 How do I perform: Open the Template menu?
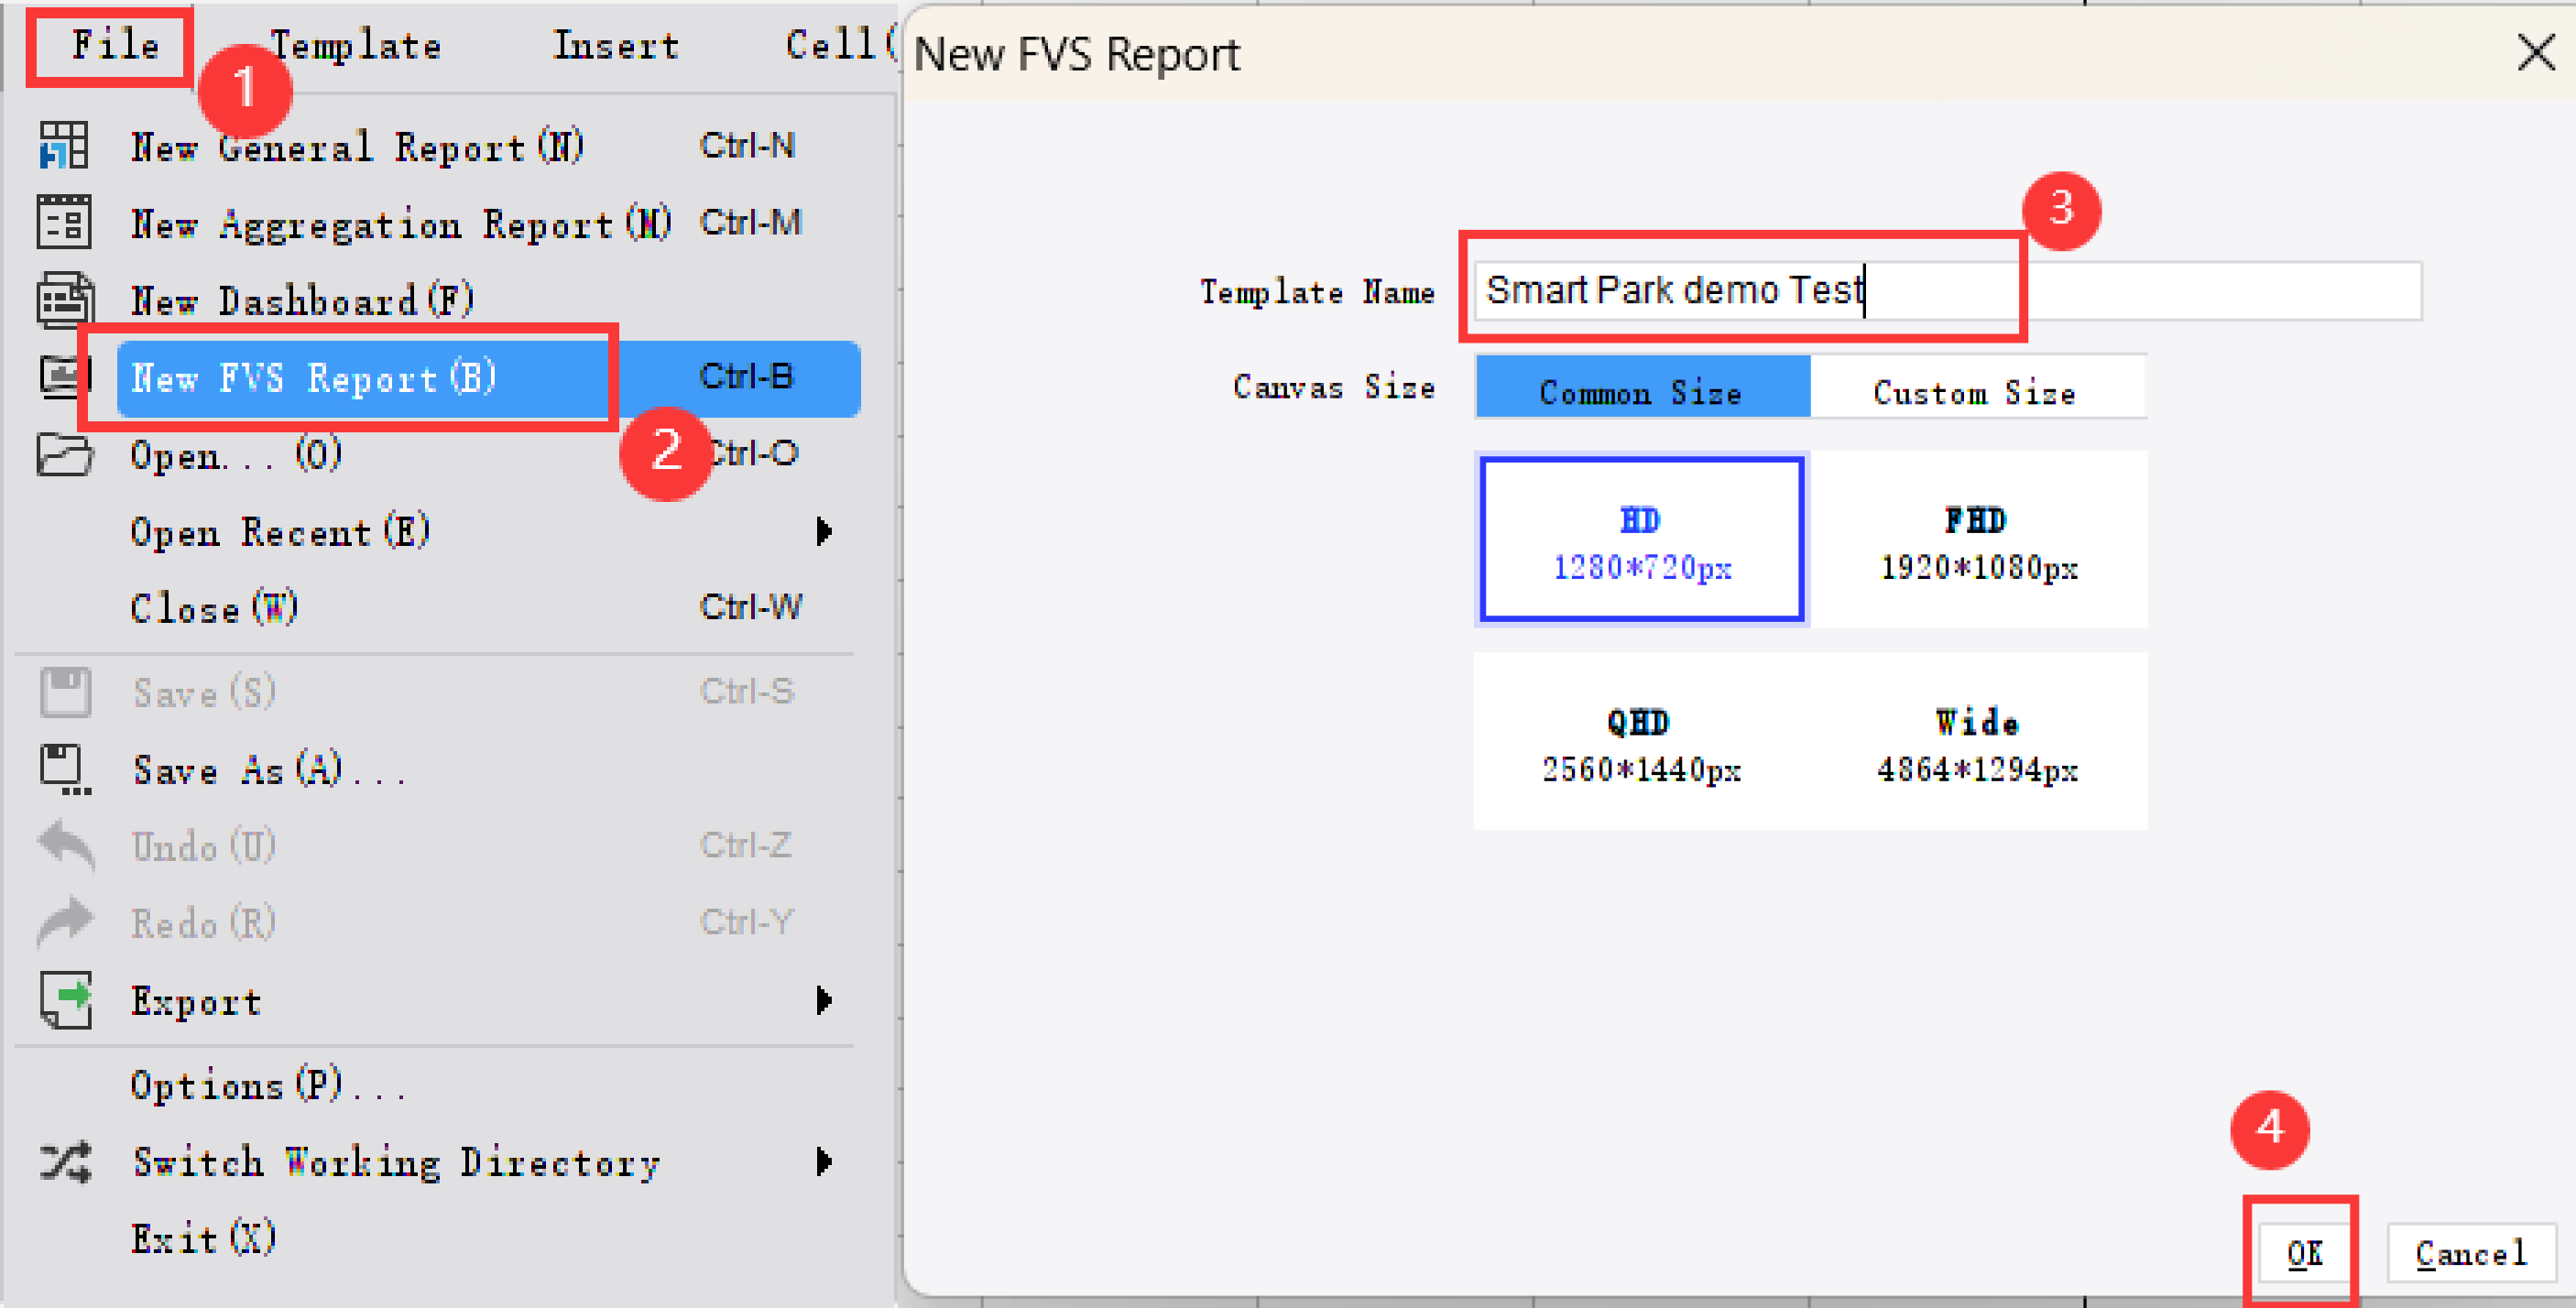tap(356, 44)
